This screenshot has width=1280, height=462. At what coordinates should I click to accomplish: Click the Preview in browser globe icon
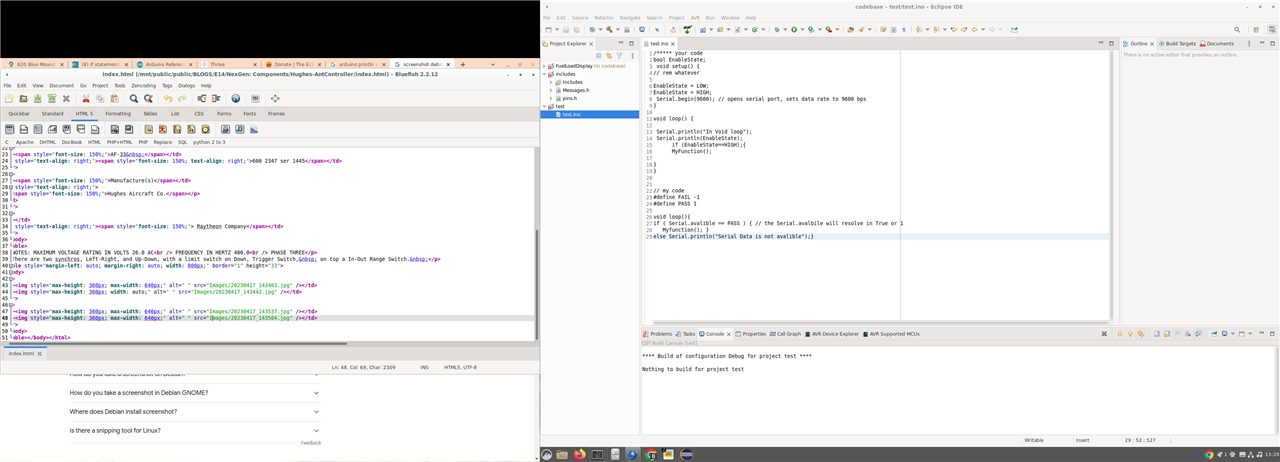[x=236, y=99]
